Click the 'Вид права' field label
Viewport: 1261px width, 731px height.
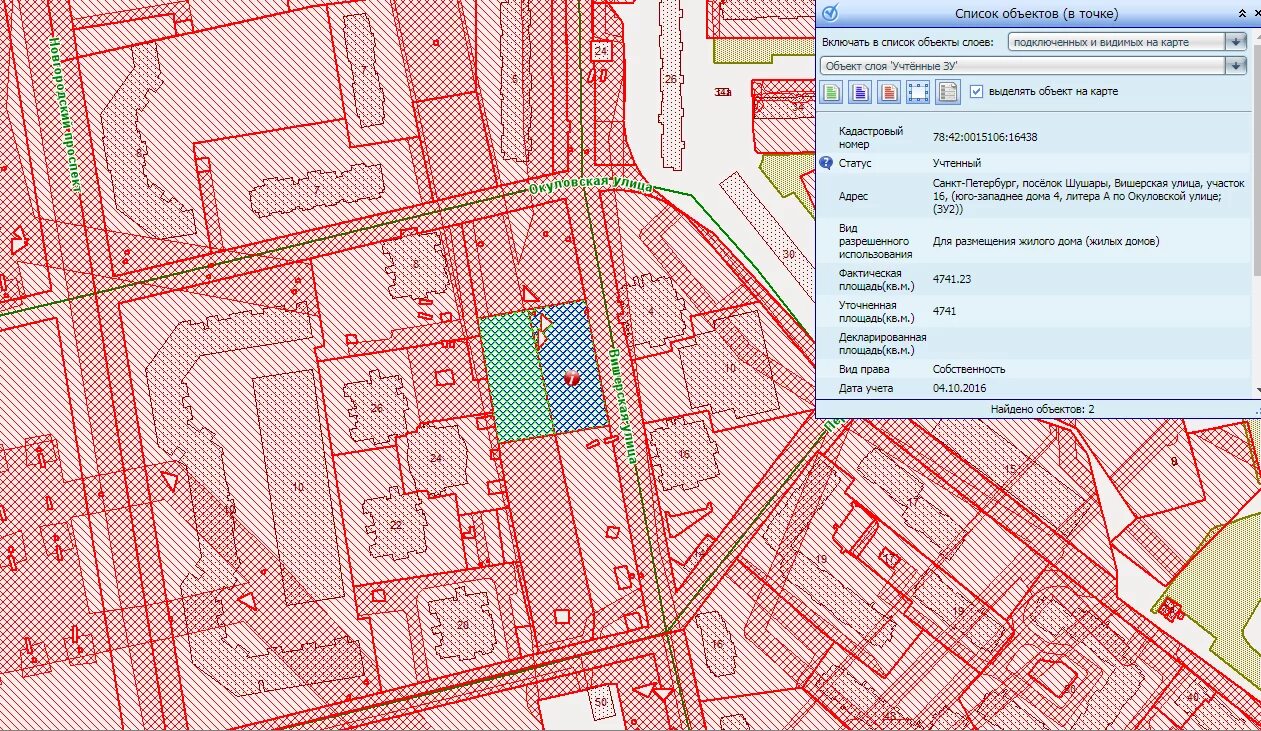[864, 369]
